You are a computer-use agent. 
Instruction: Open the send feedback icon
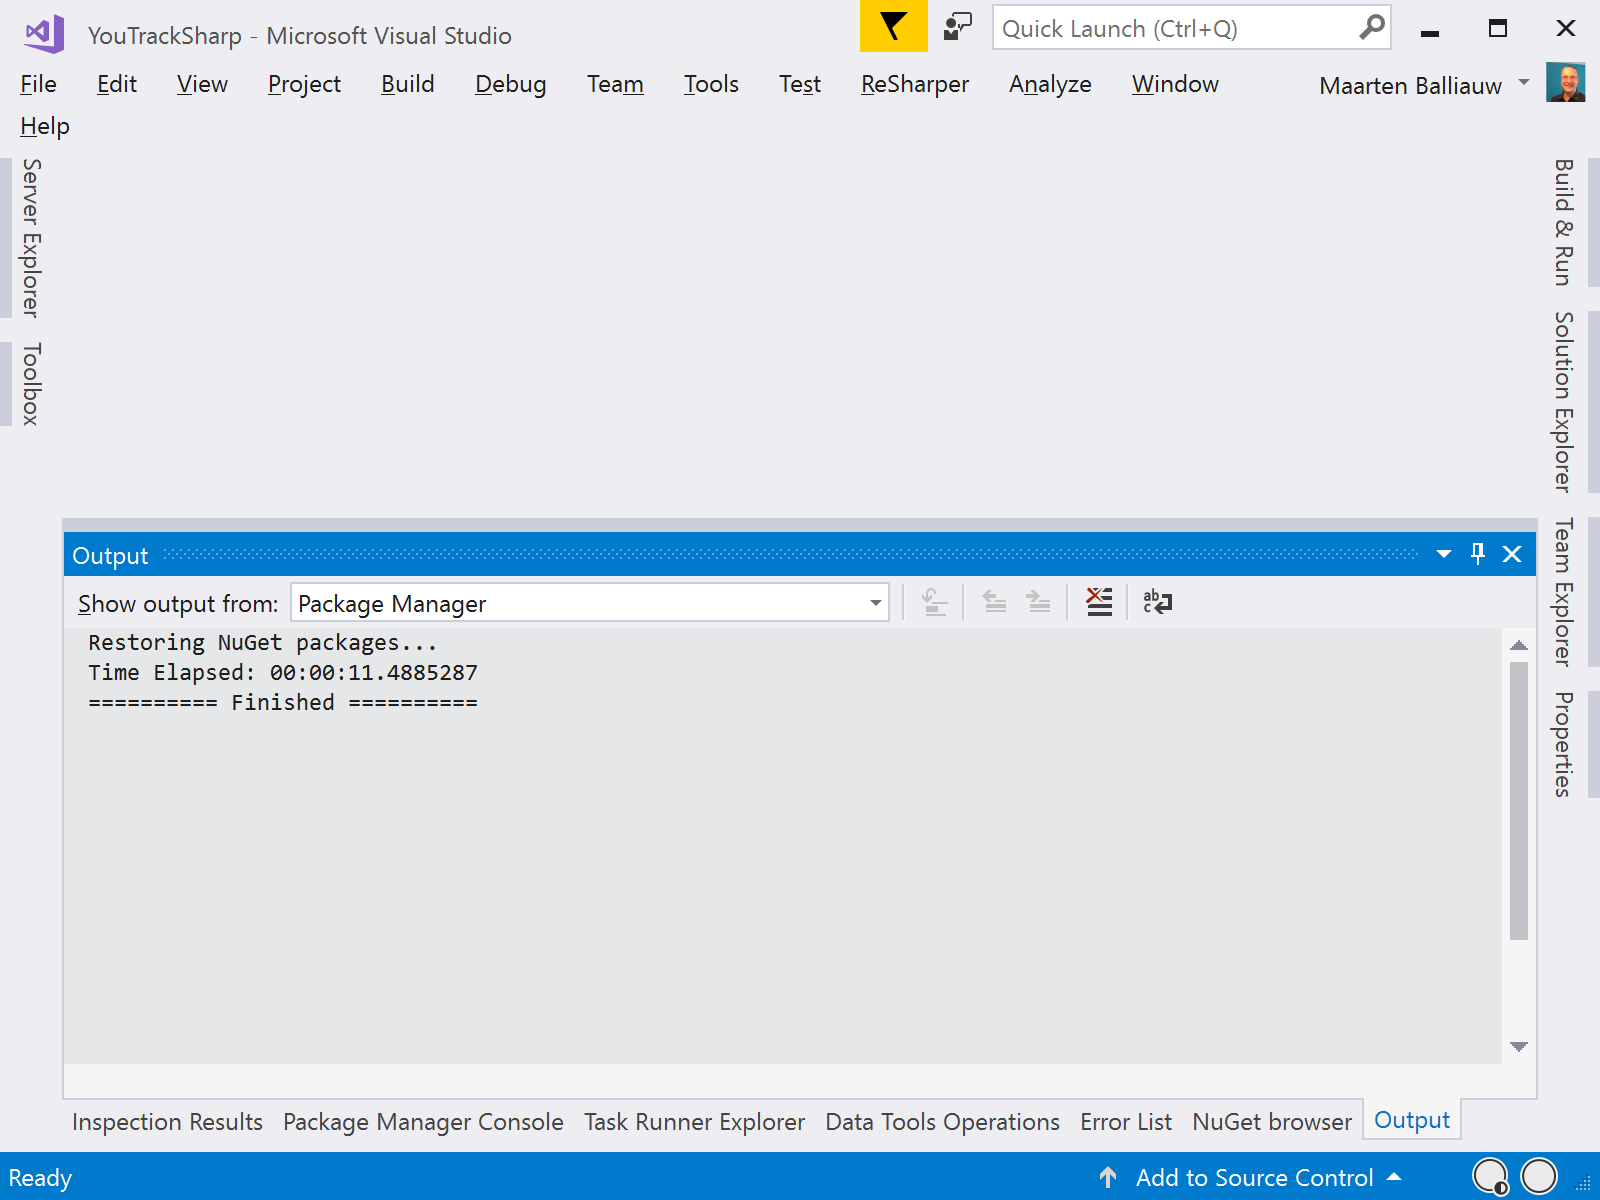tap(958, 27)
